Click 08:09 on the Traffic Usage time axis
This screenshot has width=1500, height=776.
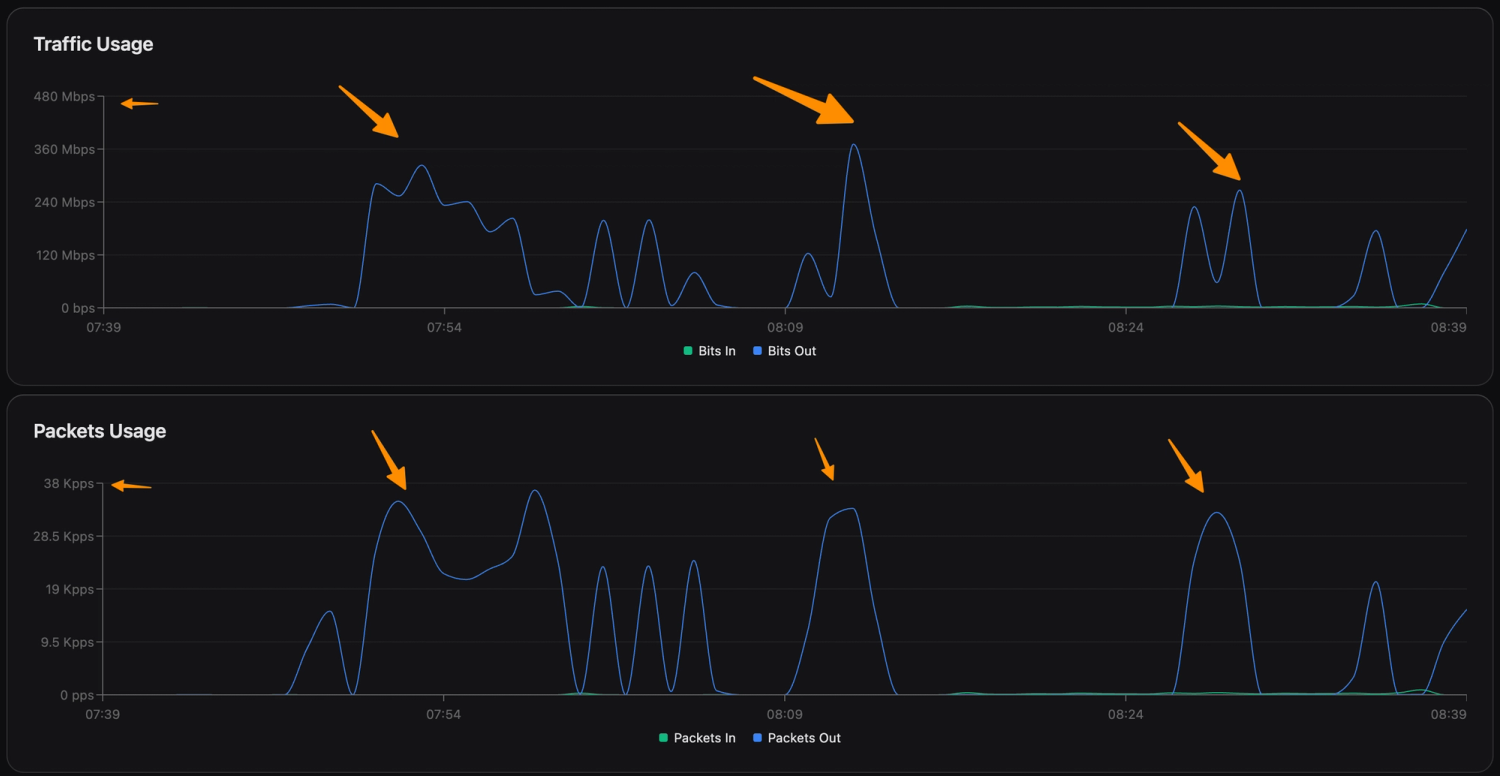point(785,327)
